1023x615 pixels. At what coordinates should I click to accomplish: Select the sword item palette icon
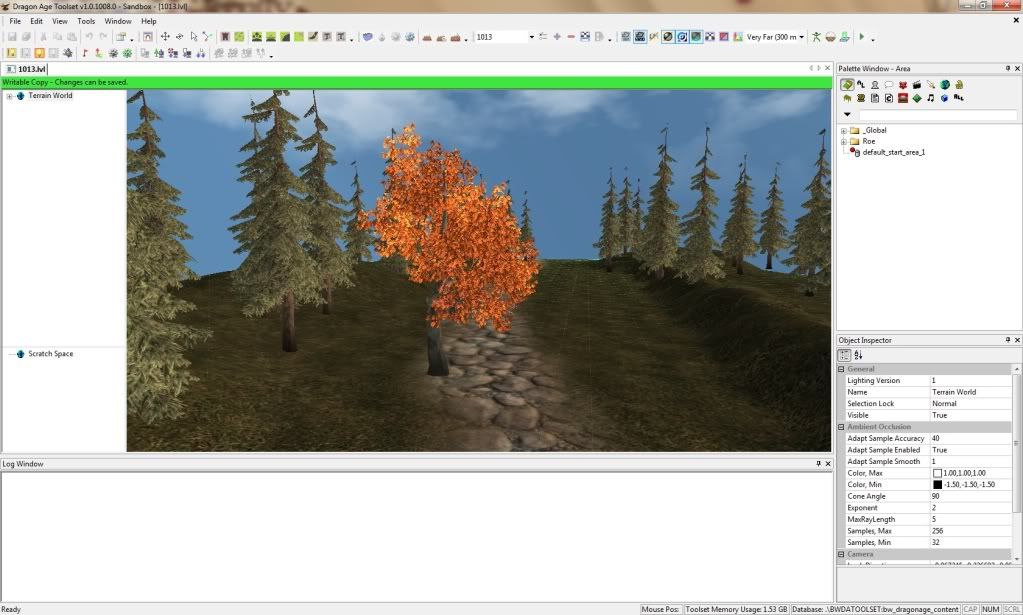(x=931, y=85)
